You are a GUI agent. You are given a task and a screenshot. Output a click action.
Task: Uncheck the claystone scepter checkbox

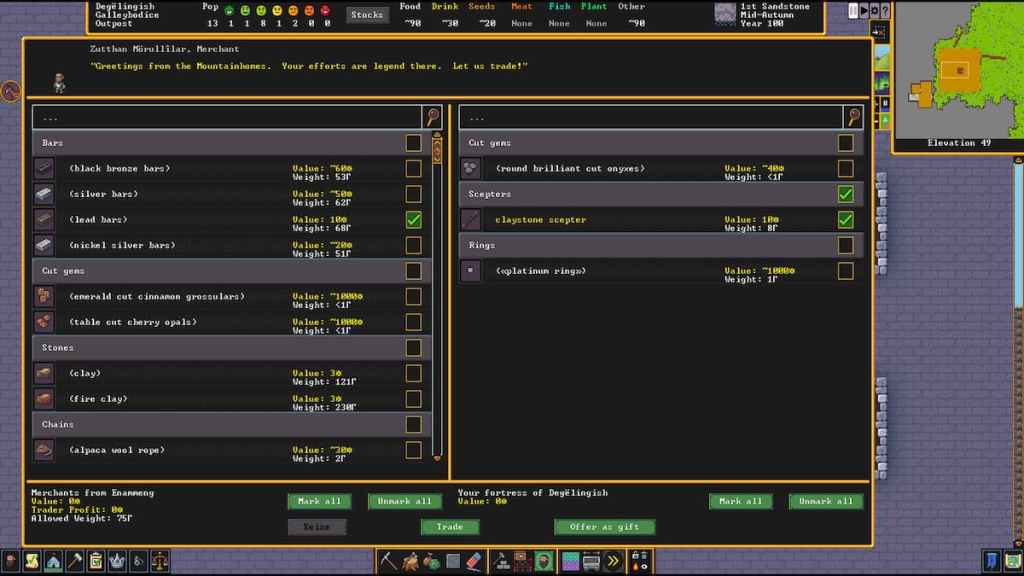846,220
